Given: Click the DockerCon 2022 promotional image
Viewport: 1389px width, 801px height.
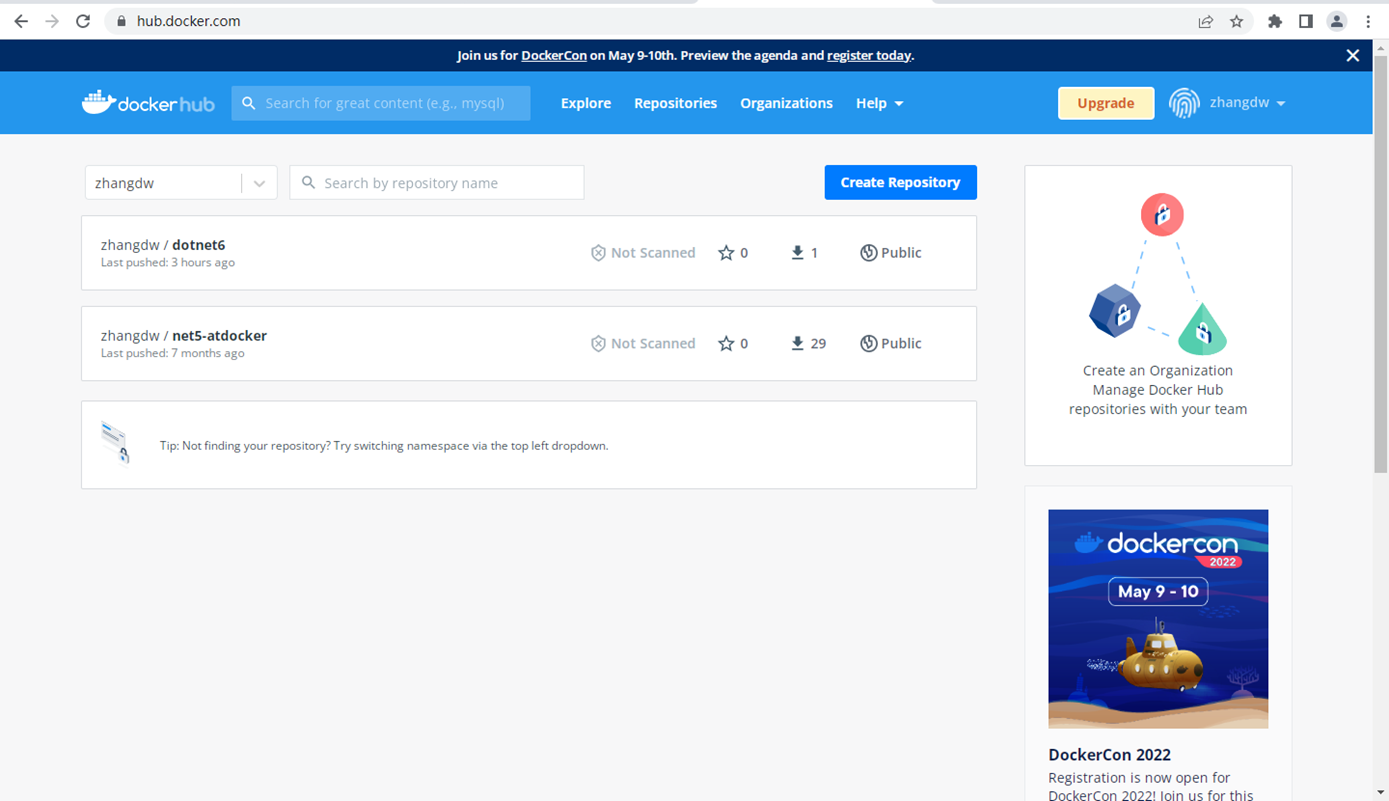Looking at the screenshot, I should click(1158, 619).
